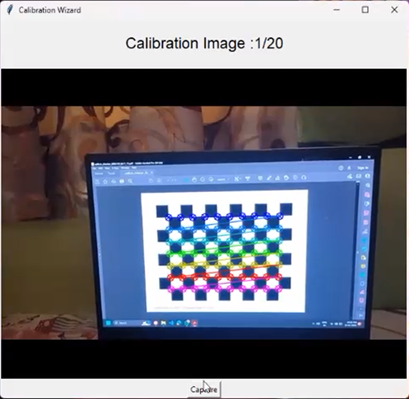Minimize the Calibration Wizard window
Image resolution: width=409 pixels, height=399 pixels.
point(337,10)
